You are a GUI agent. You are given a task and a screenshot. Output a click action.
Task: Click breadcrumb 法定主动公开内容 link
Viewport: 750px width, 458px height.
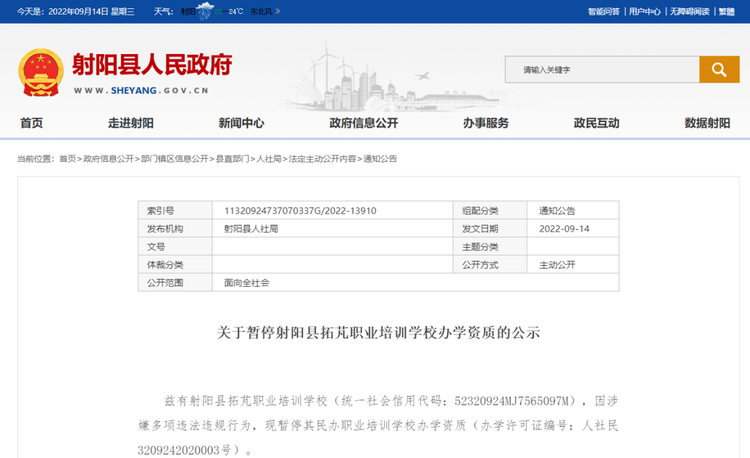click(x=322, y=159)
